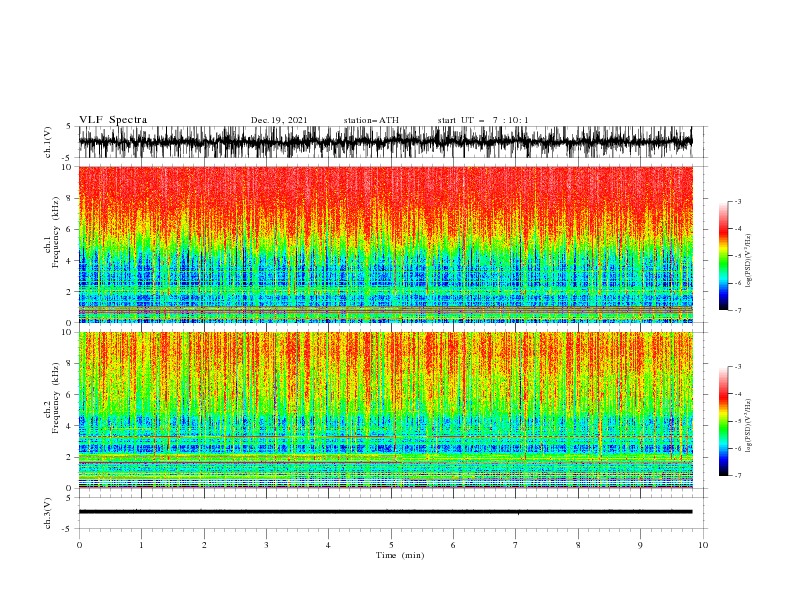792x612 pixels.
Task: Click time axis tick label "7"
Action: (516, 545)
